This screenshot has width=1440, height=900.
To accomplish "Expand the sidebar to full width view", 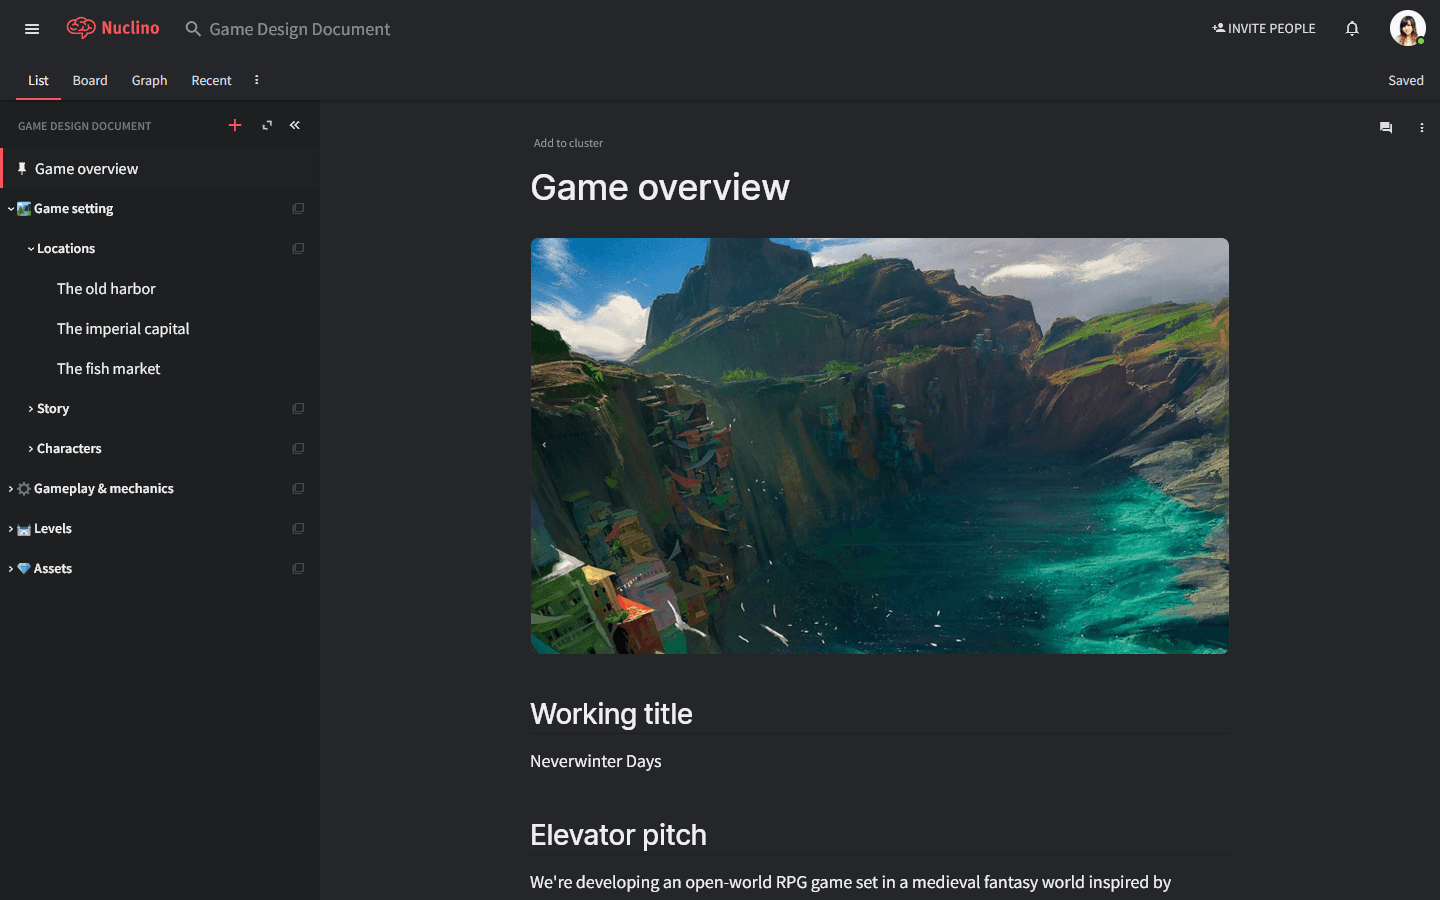I will tap(266, 125).
